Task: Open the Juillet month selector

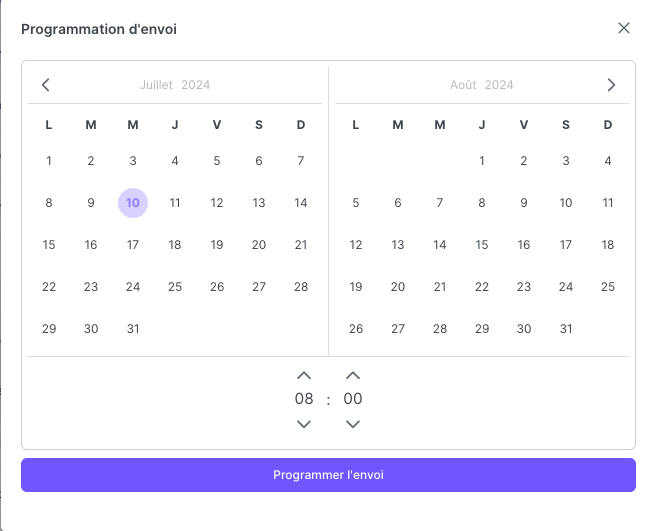Action: pyautogui.click(x=156, y=85)
